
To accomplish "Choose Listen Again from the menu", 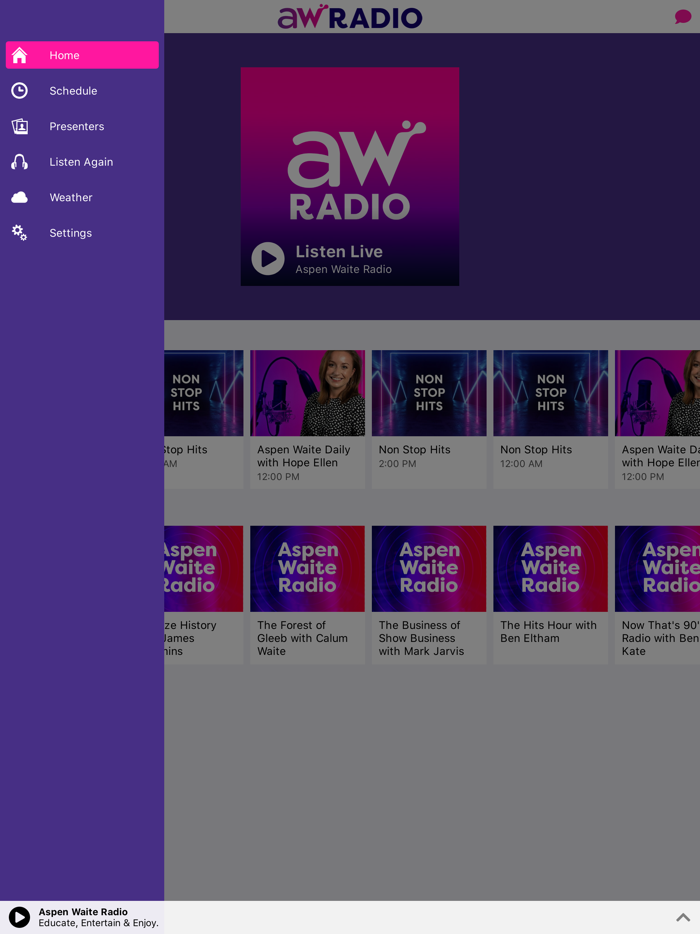I will point(82,162).
